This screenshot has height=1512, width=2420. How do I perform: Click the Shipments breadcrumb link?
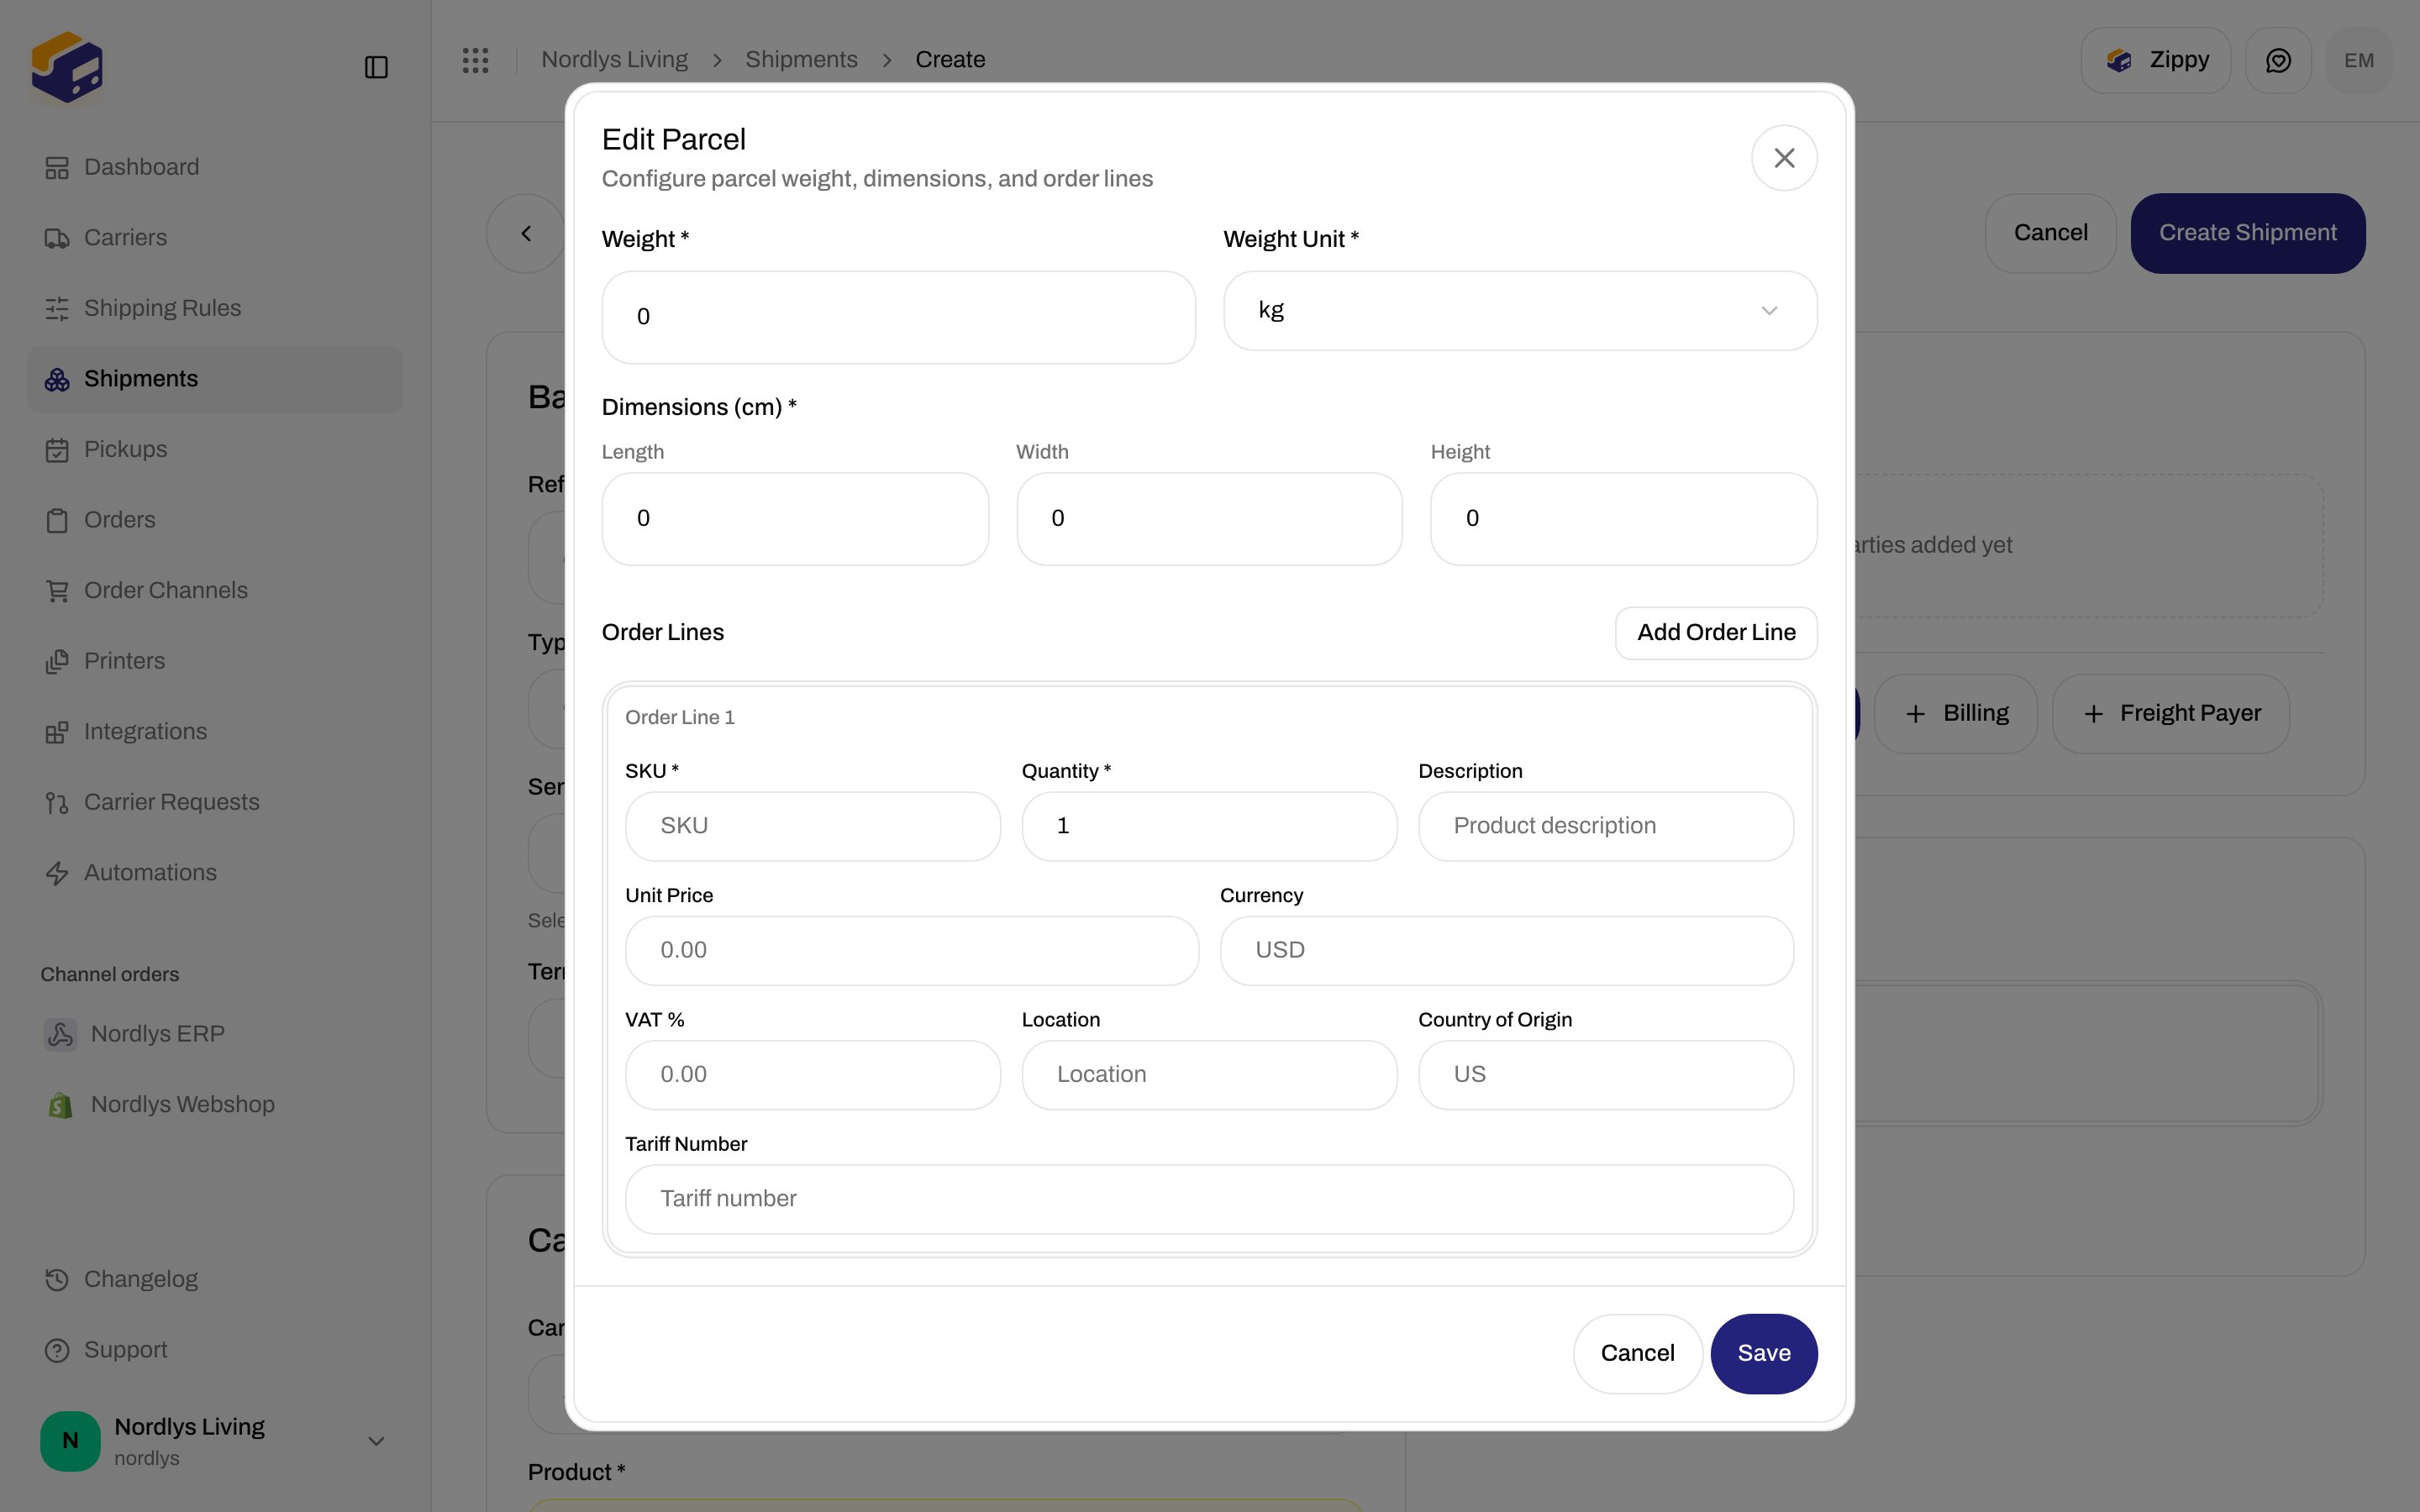click(801, 60)
